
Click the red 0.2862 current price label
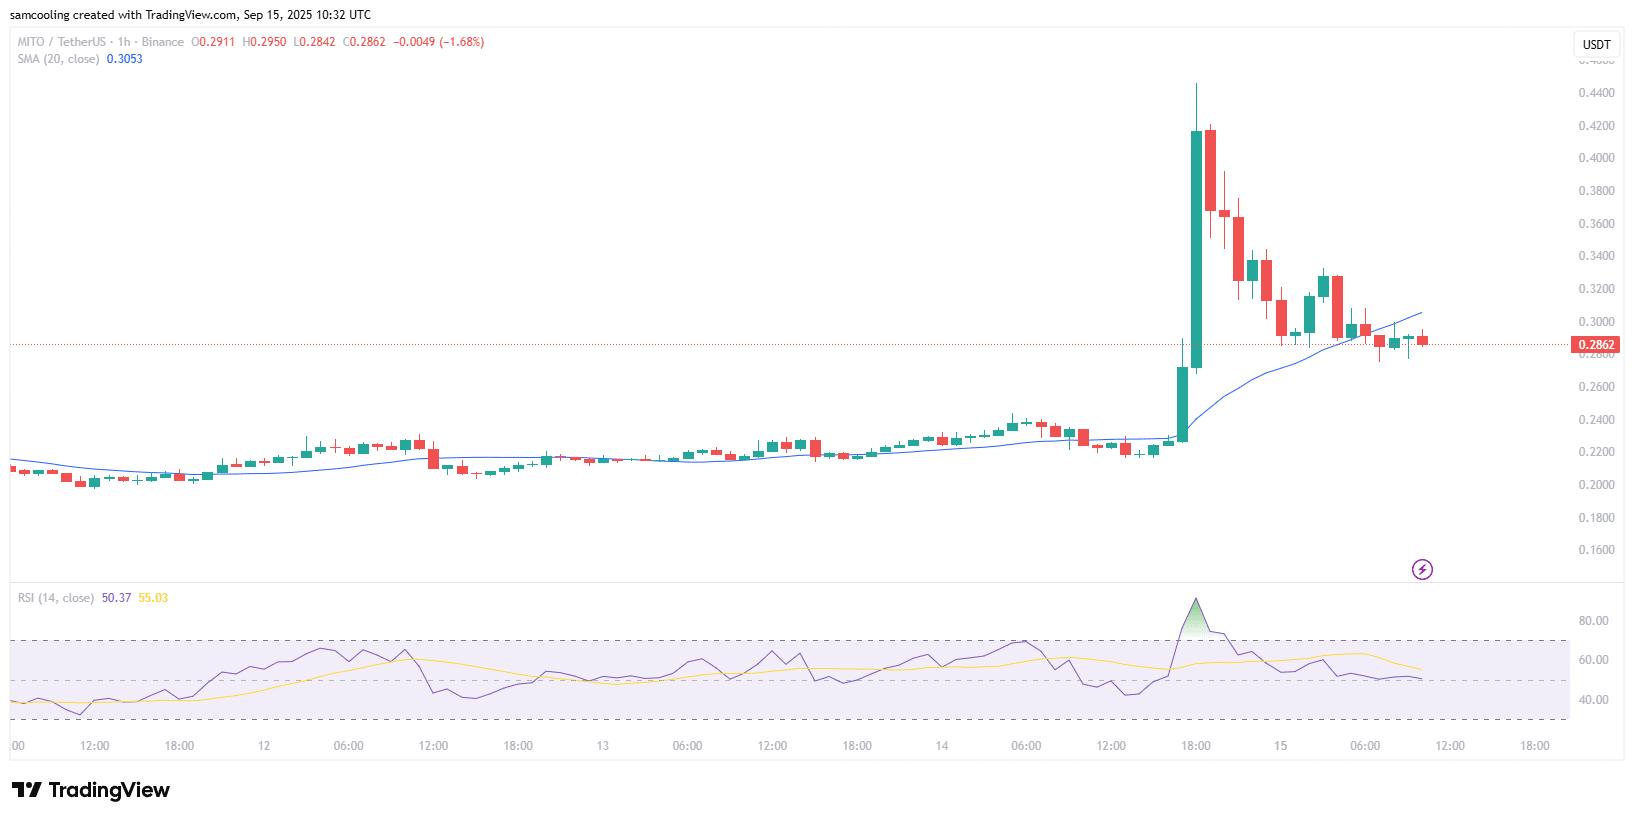(1596, 345)
